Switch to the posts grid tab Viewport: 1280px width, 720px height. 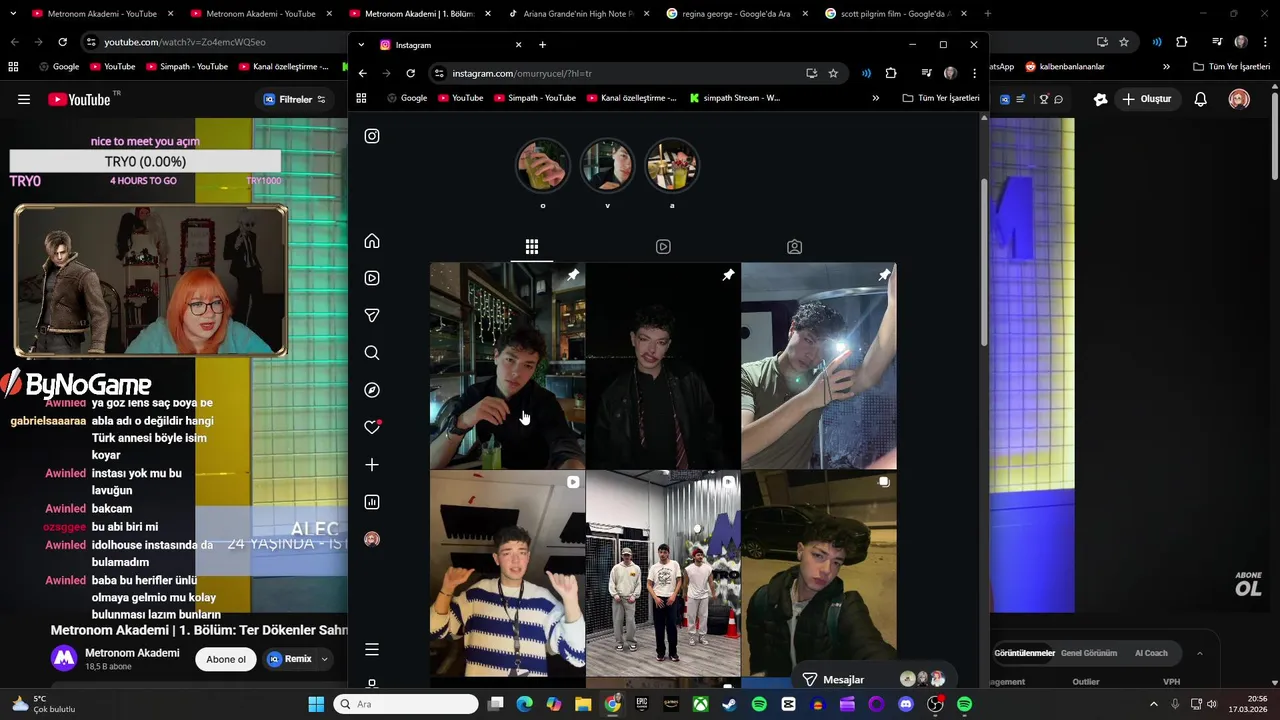(532, 247)
